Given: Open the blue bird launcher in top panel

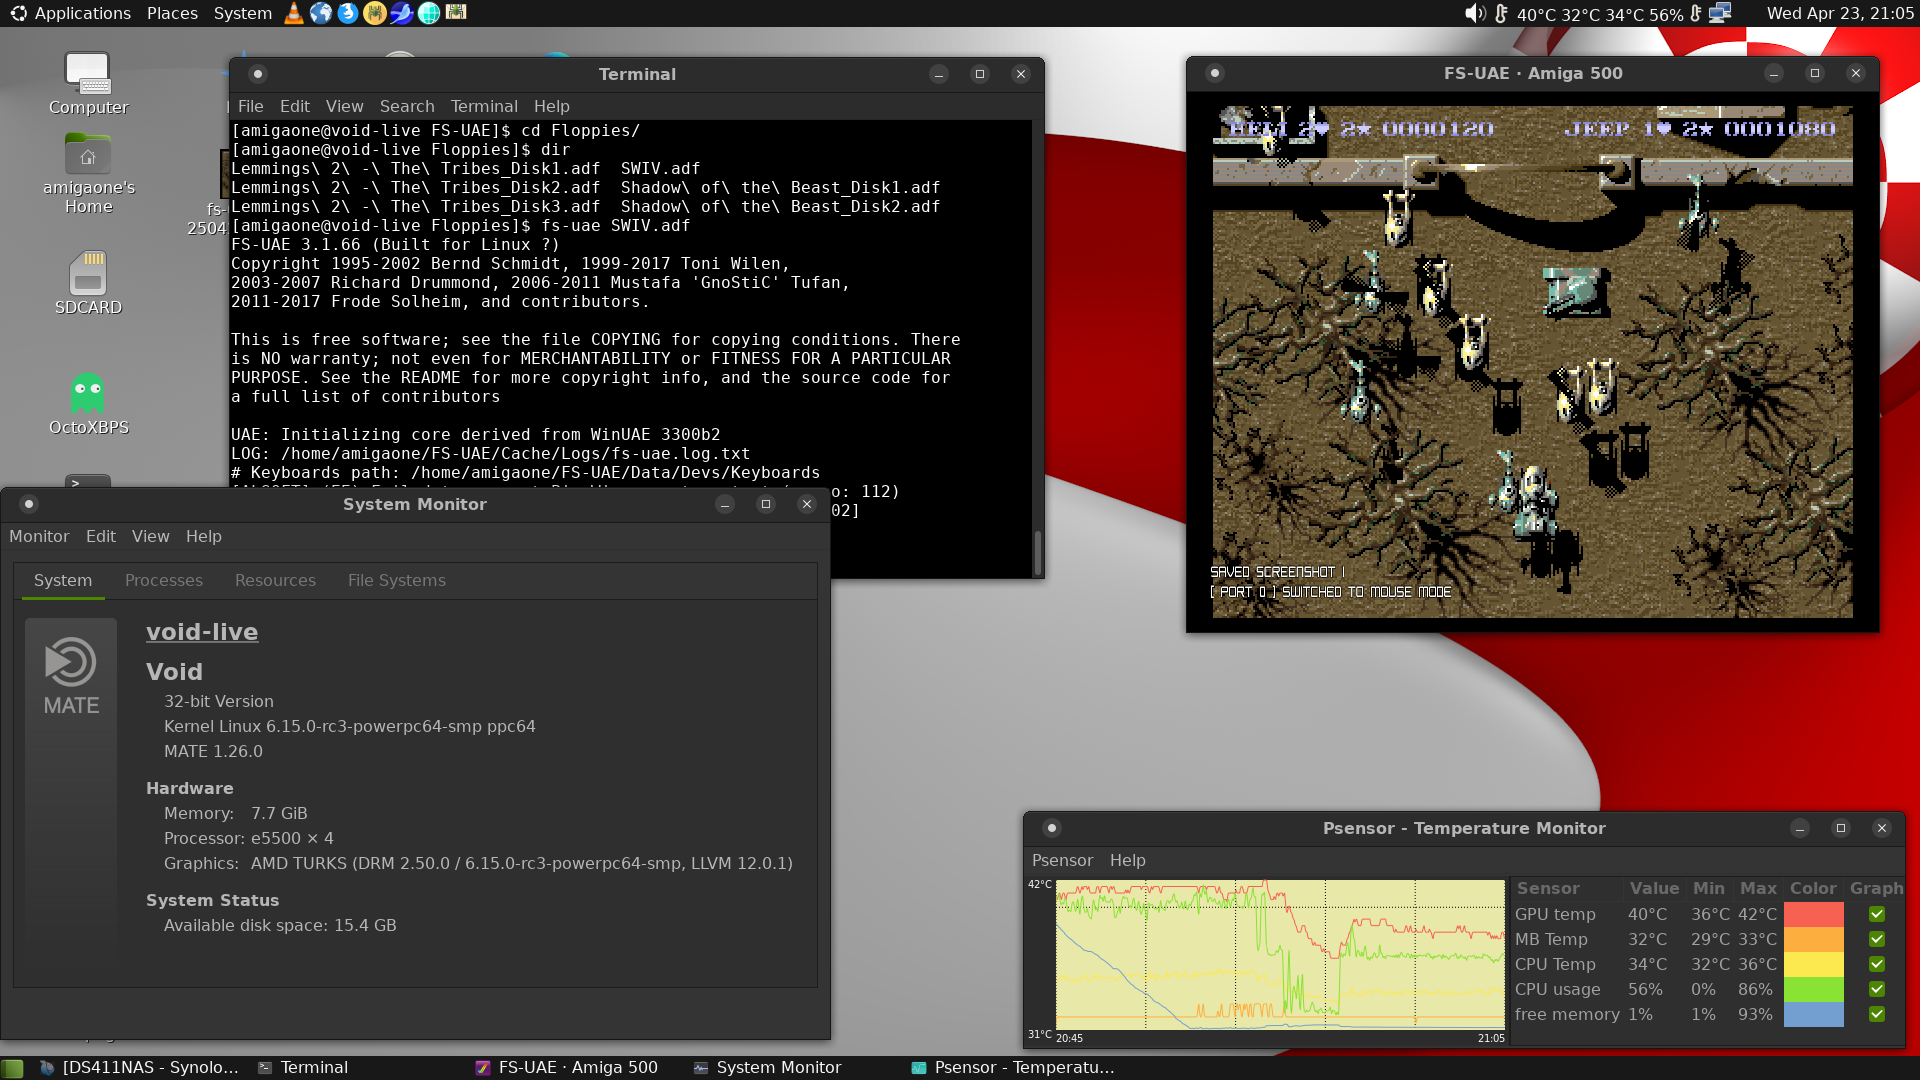Looking at the screenshot, I should tap(402, 13).
